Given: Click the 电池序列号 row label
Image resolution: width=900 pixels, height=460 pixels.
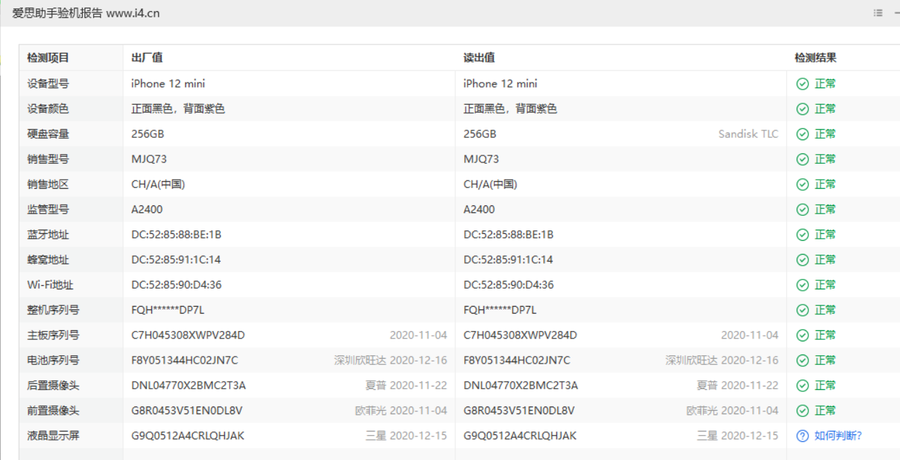Looking at the screenshot, I should (53, 361).
